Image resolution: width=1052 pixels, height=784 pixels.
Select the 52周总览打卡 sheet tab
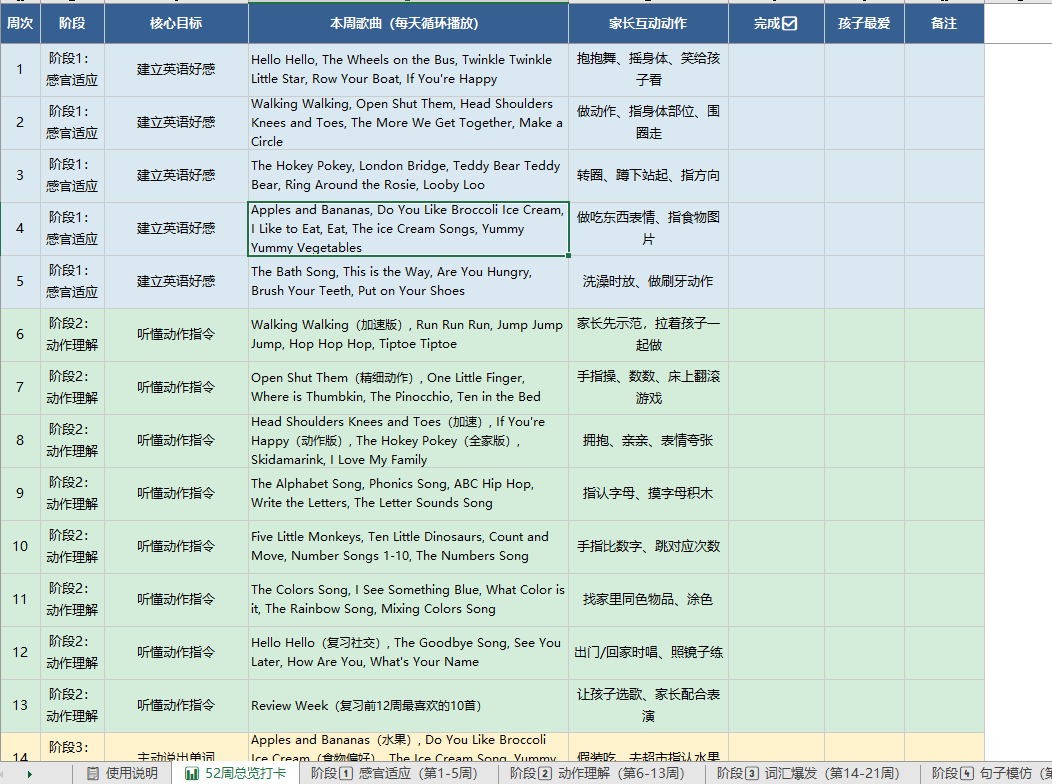click(235, 773)
